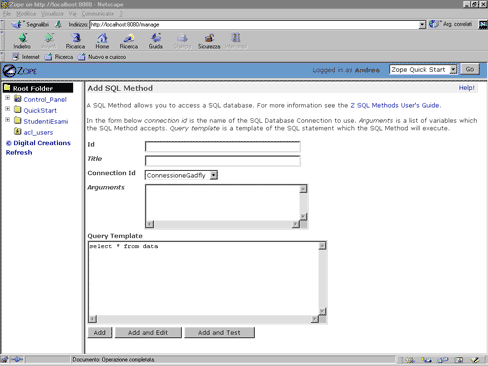The image size is (488, 366).
Task: Click the acl_users icon in tree
Action: pyautogui.click(x=18, y=132)
